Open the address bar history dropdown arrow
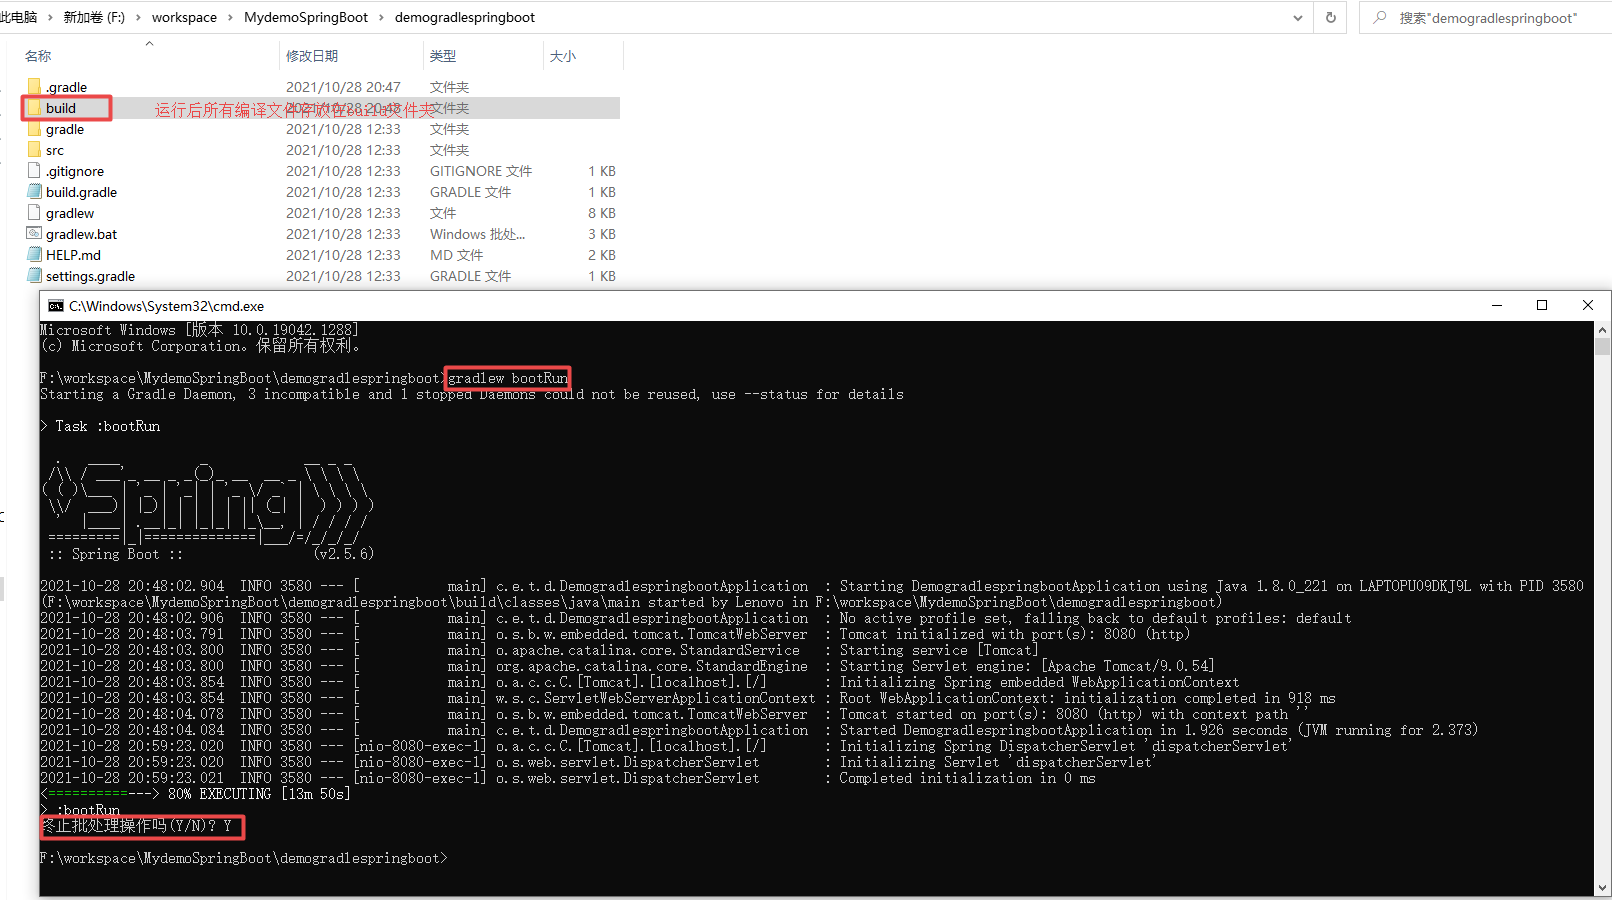The image size is (1612, 900). 1298,17
